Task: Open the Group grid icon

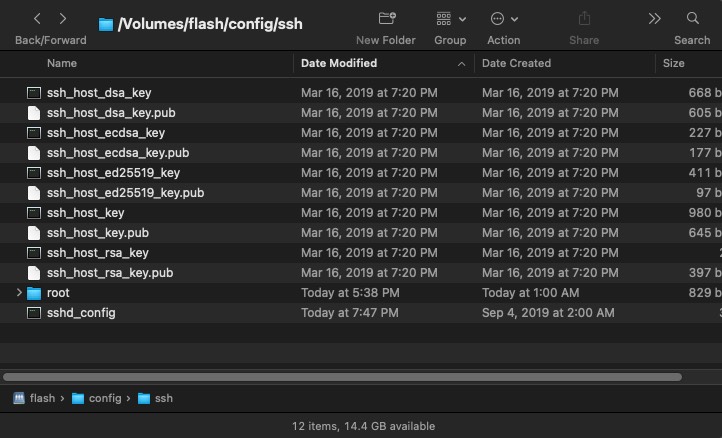Action: [443, 18]
